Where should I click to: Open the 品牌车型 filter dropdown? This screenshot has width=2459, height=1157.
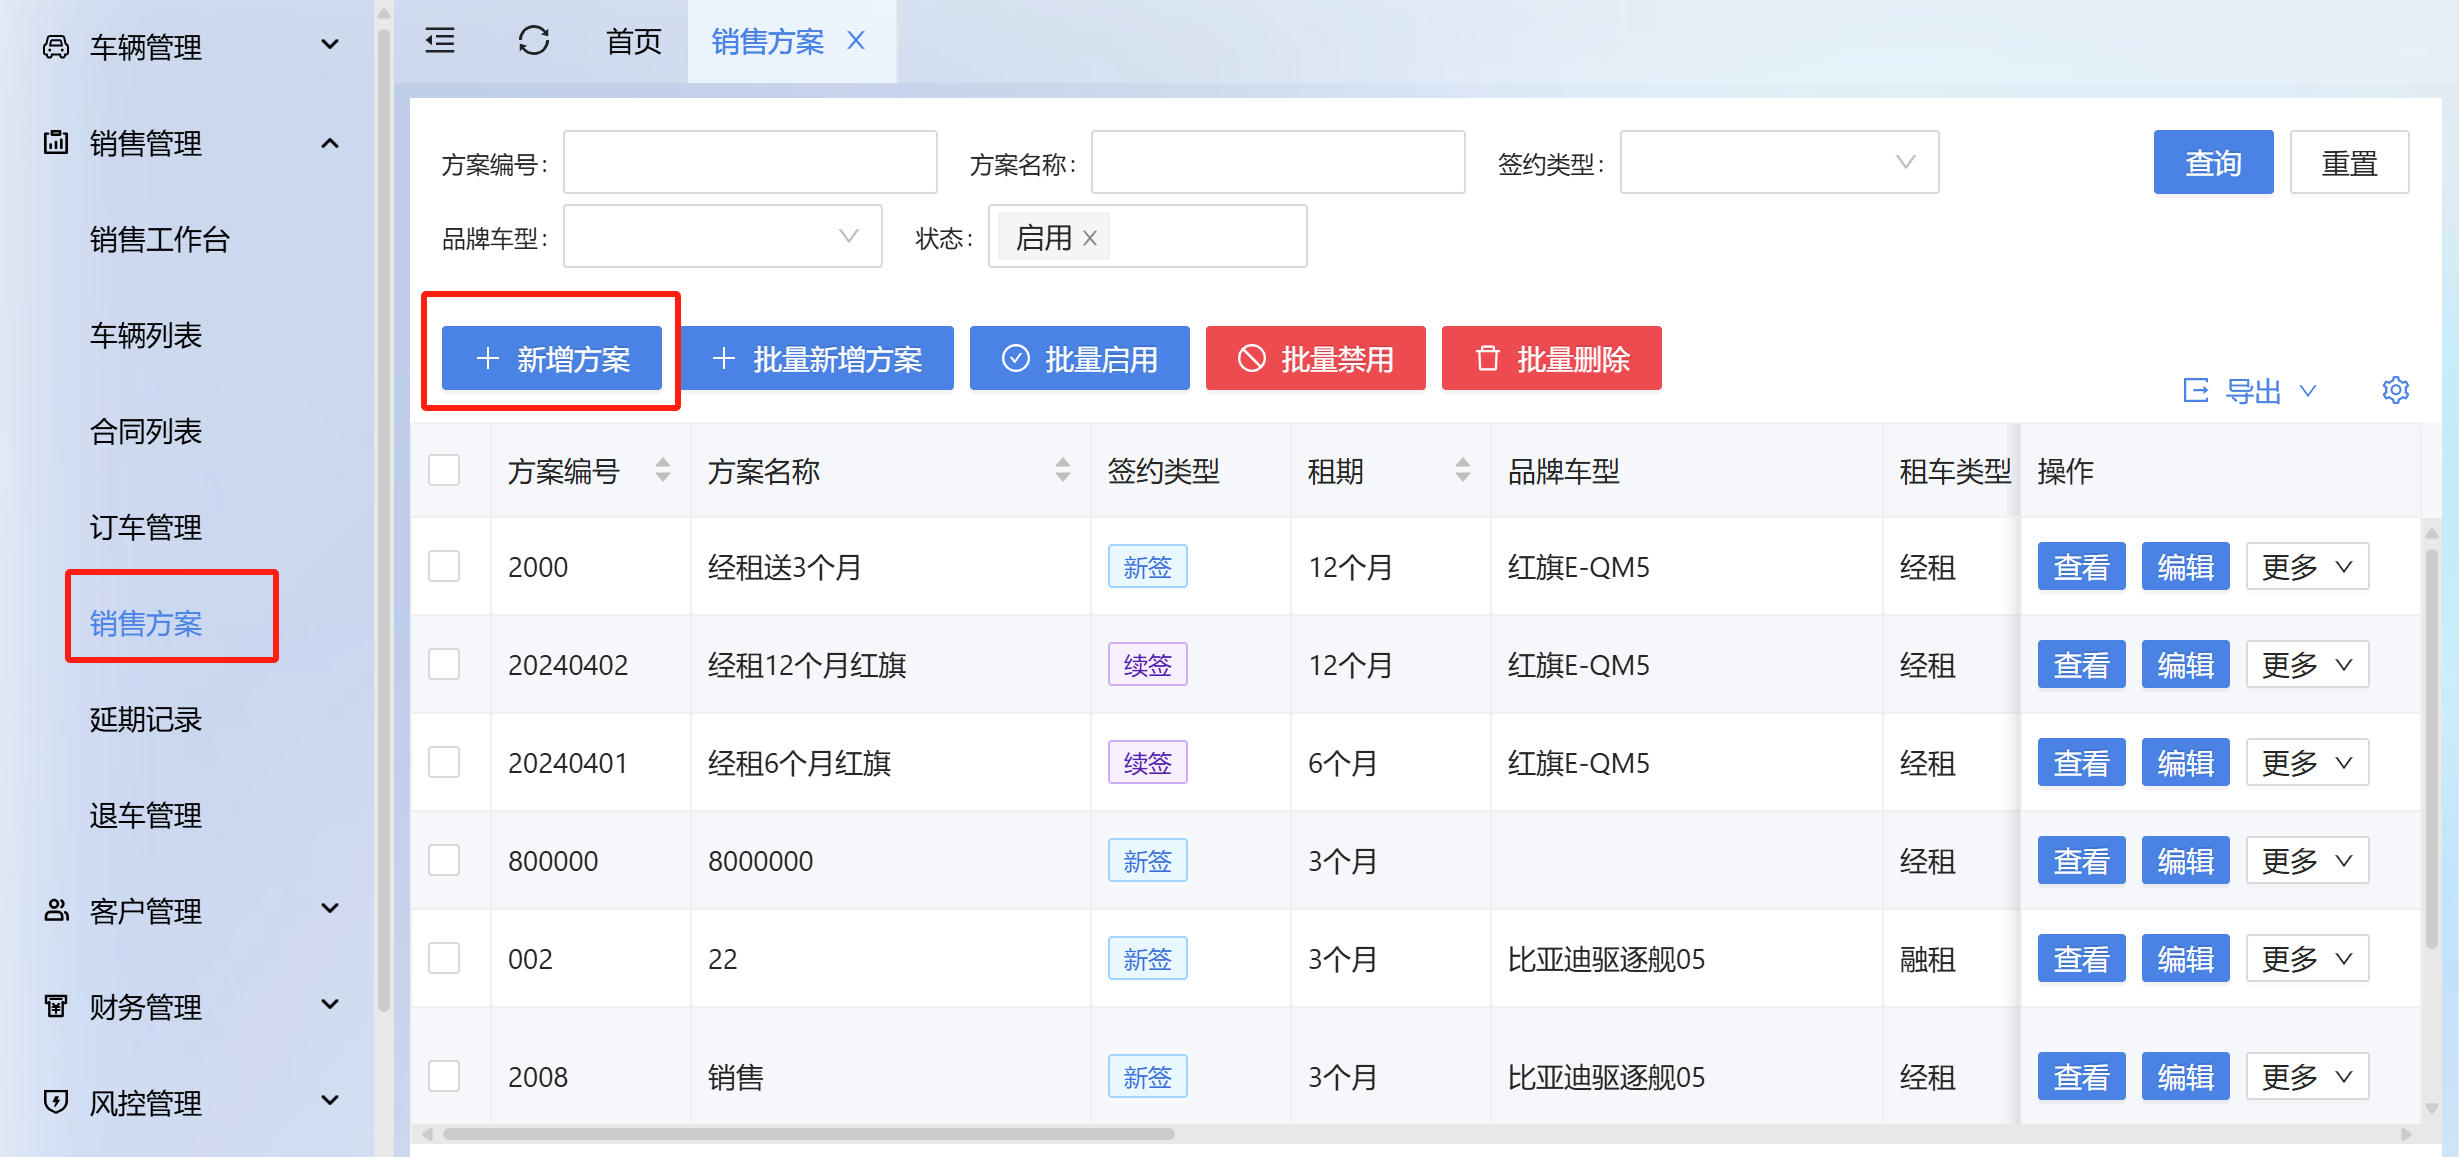pyautogui.click(x=722, y=237)
